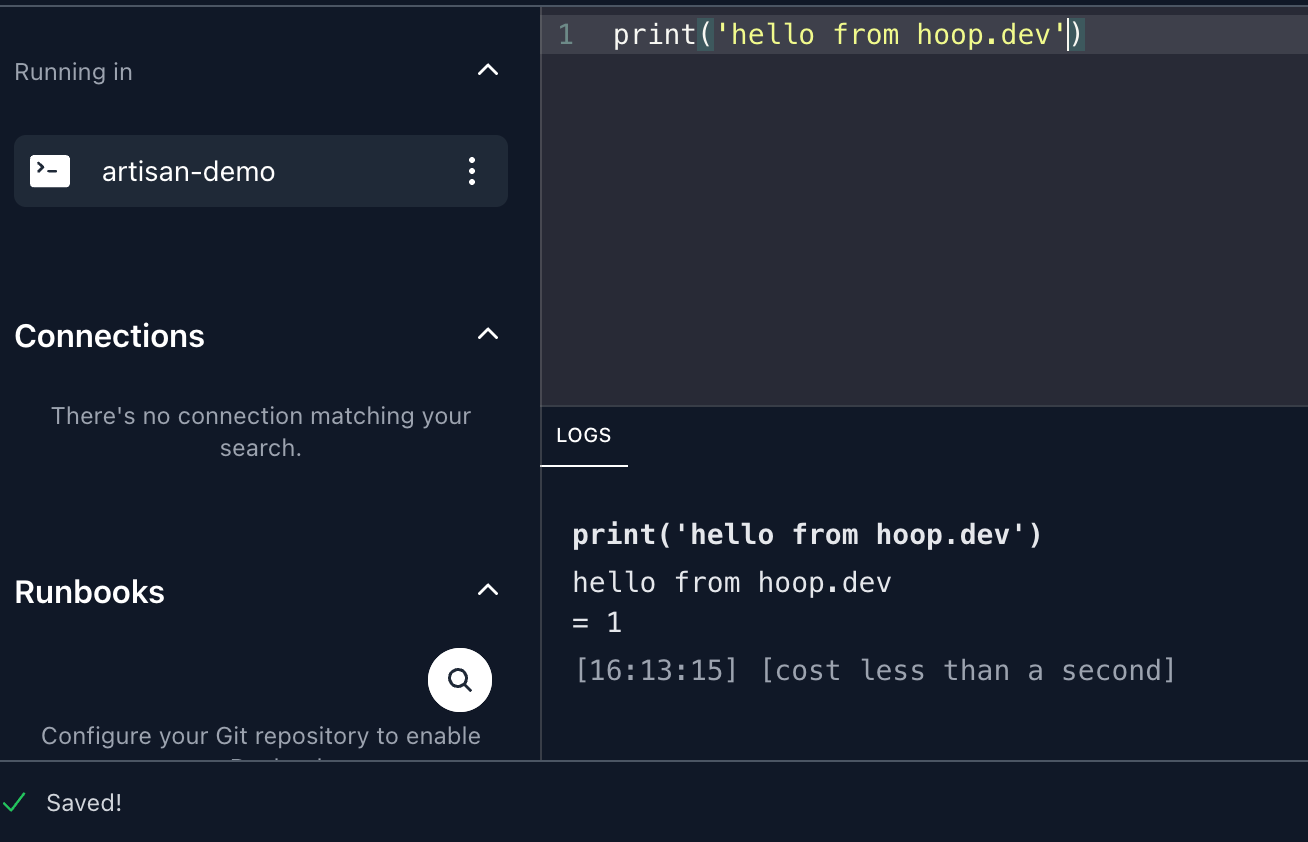
Task: Collapse the Connections section chevron
Action: pyautogui.click(x=487, y=334)
